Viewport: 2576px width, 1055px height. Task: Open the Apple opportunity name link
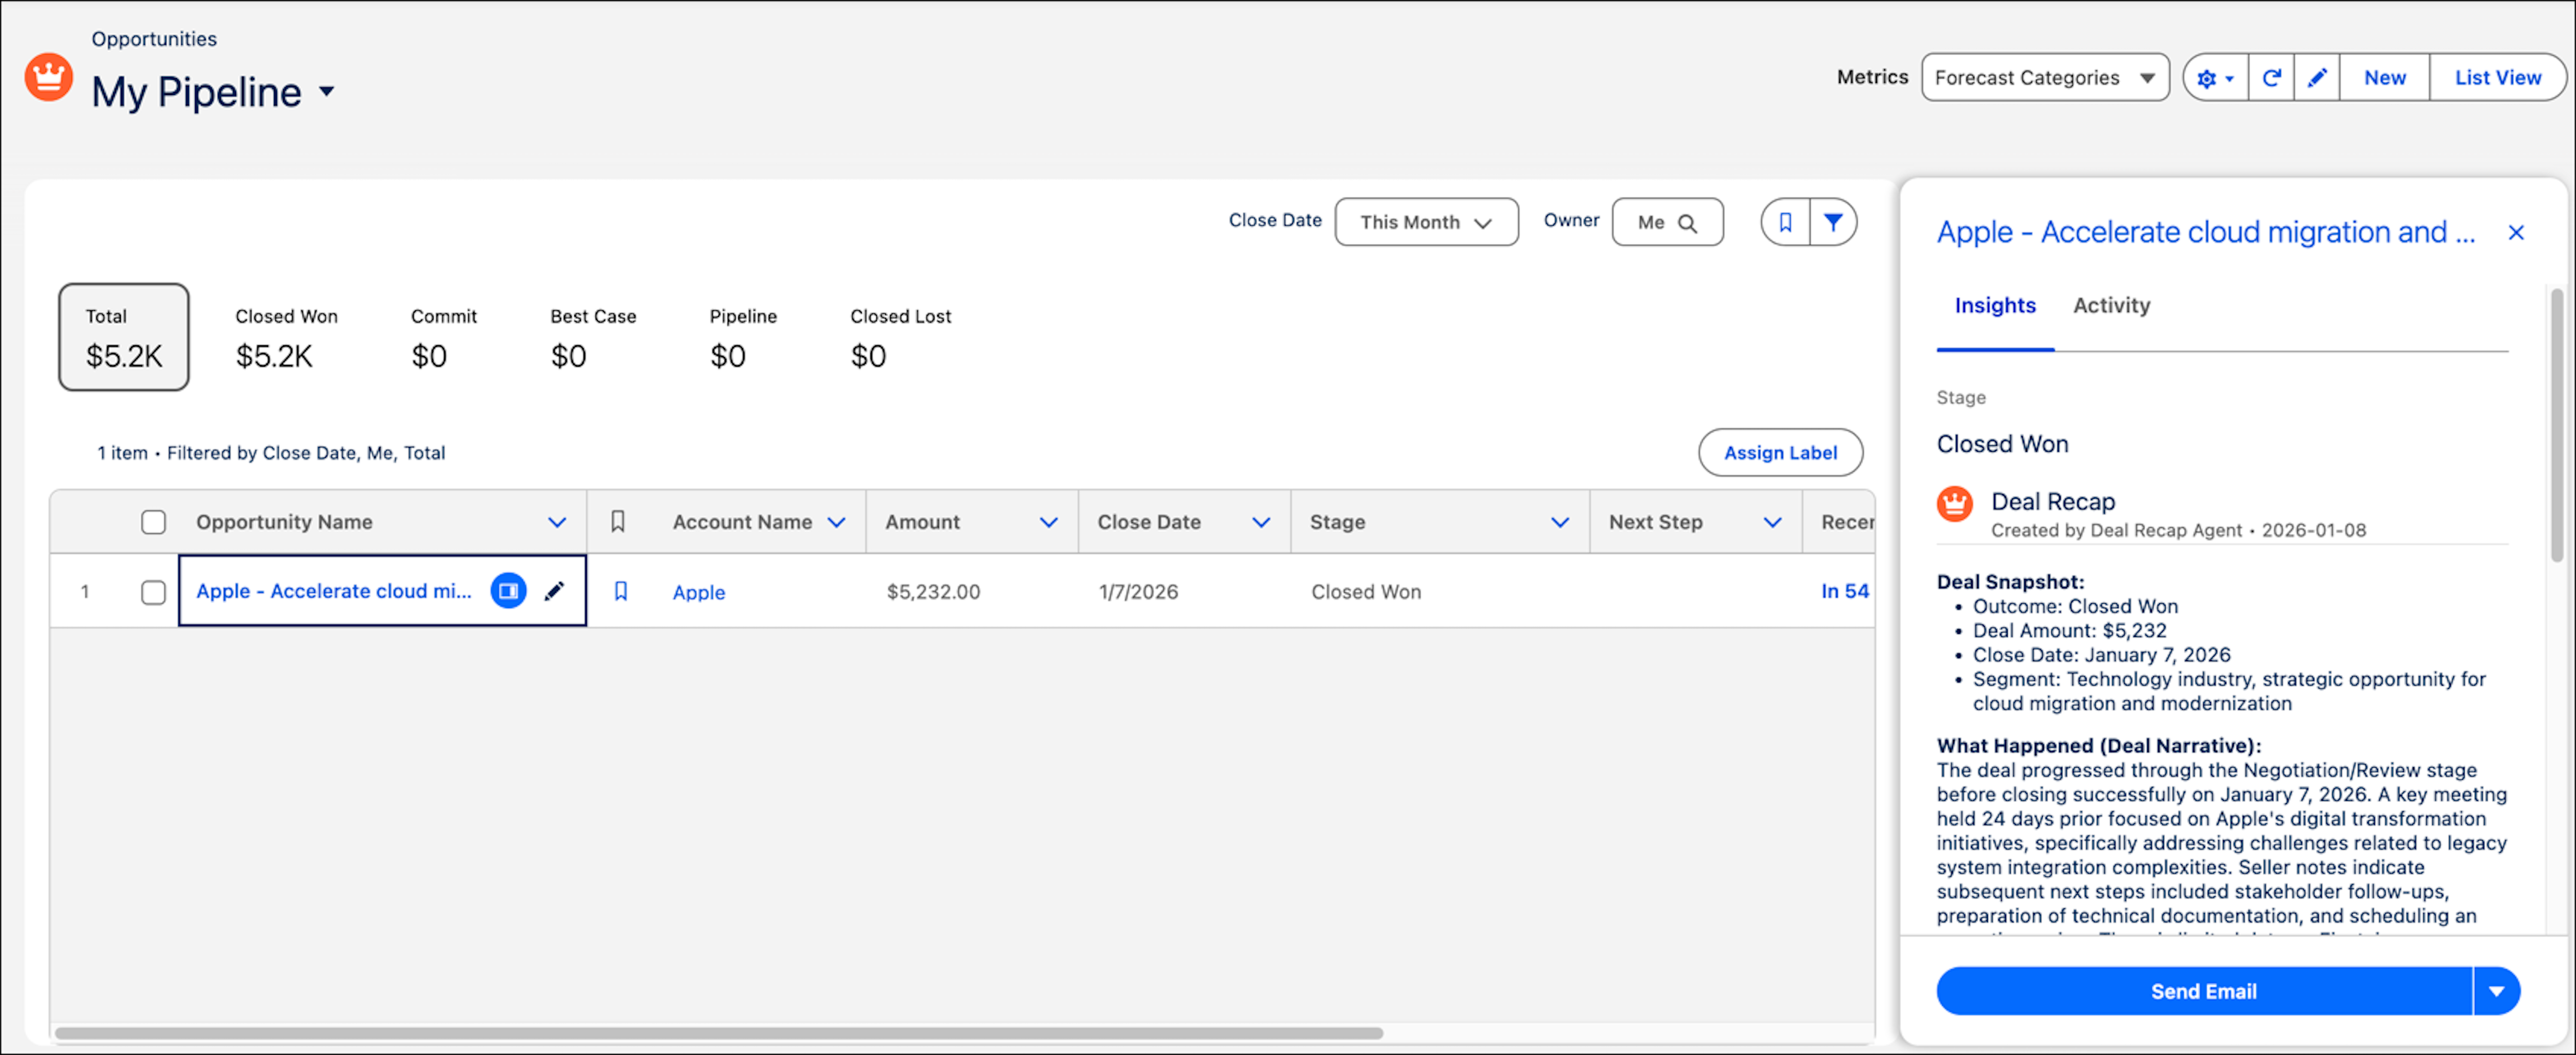pyautogui.click(x=334, y=591)
